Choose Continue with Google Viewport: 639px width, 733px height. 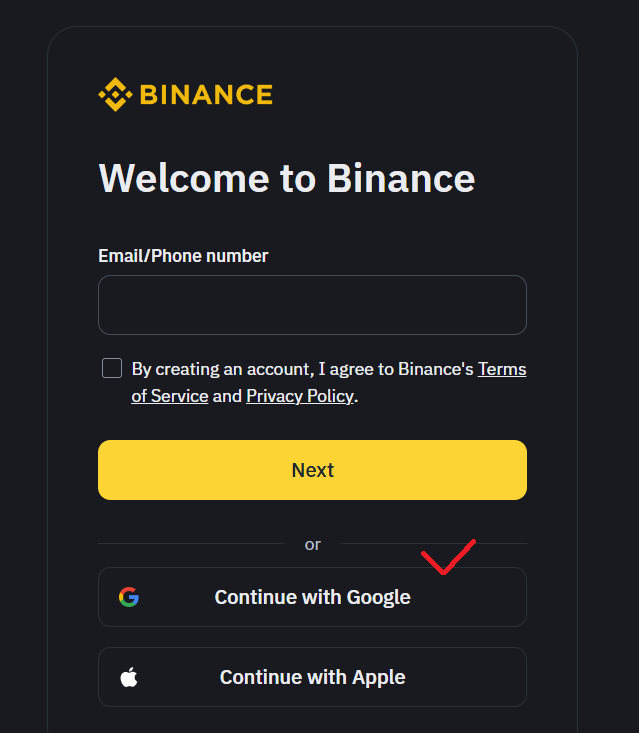312,597
